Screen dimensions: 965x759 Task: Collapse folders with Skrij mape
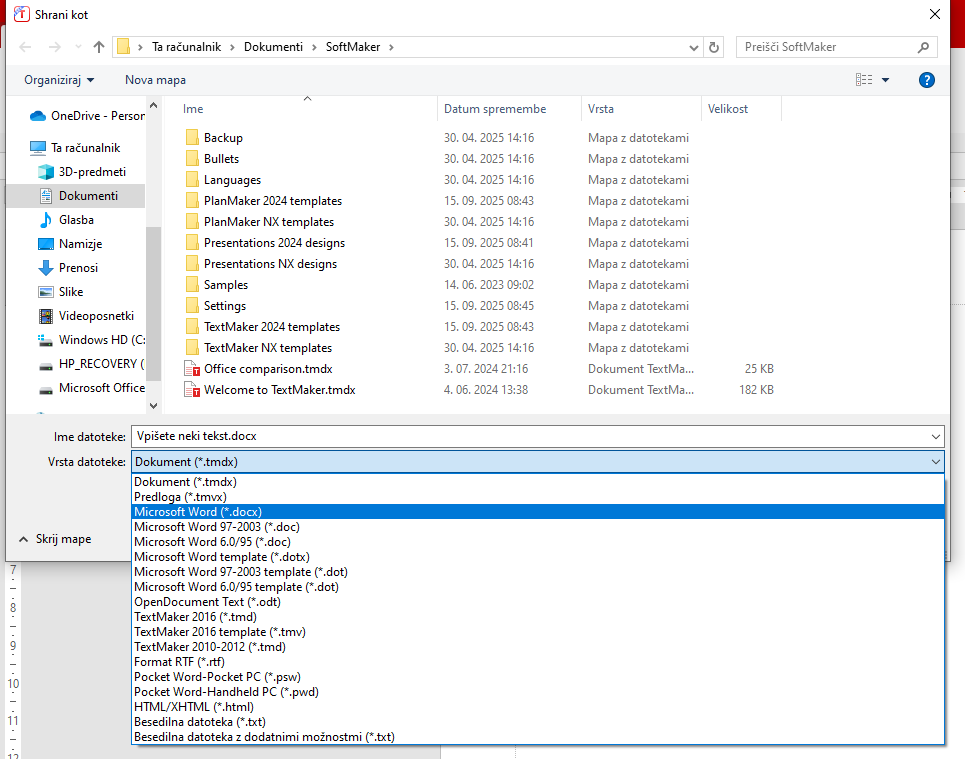point(55,539)
